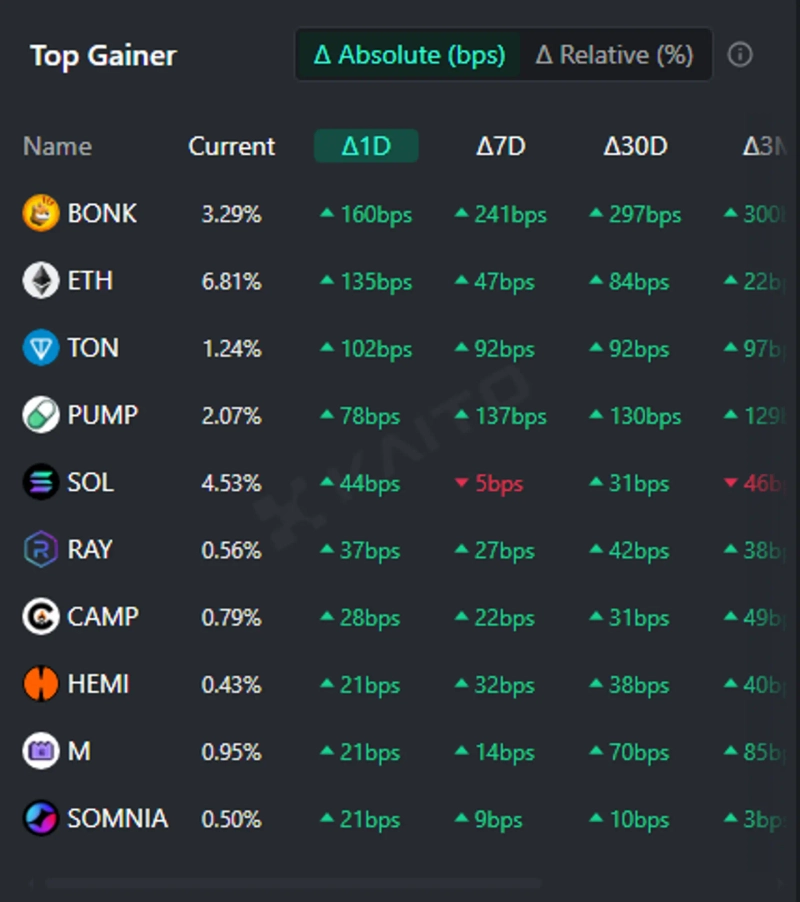Open the M token name link
The width and height of the screenshot is (800, 902).
(79, 751)
